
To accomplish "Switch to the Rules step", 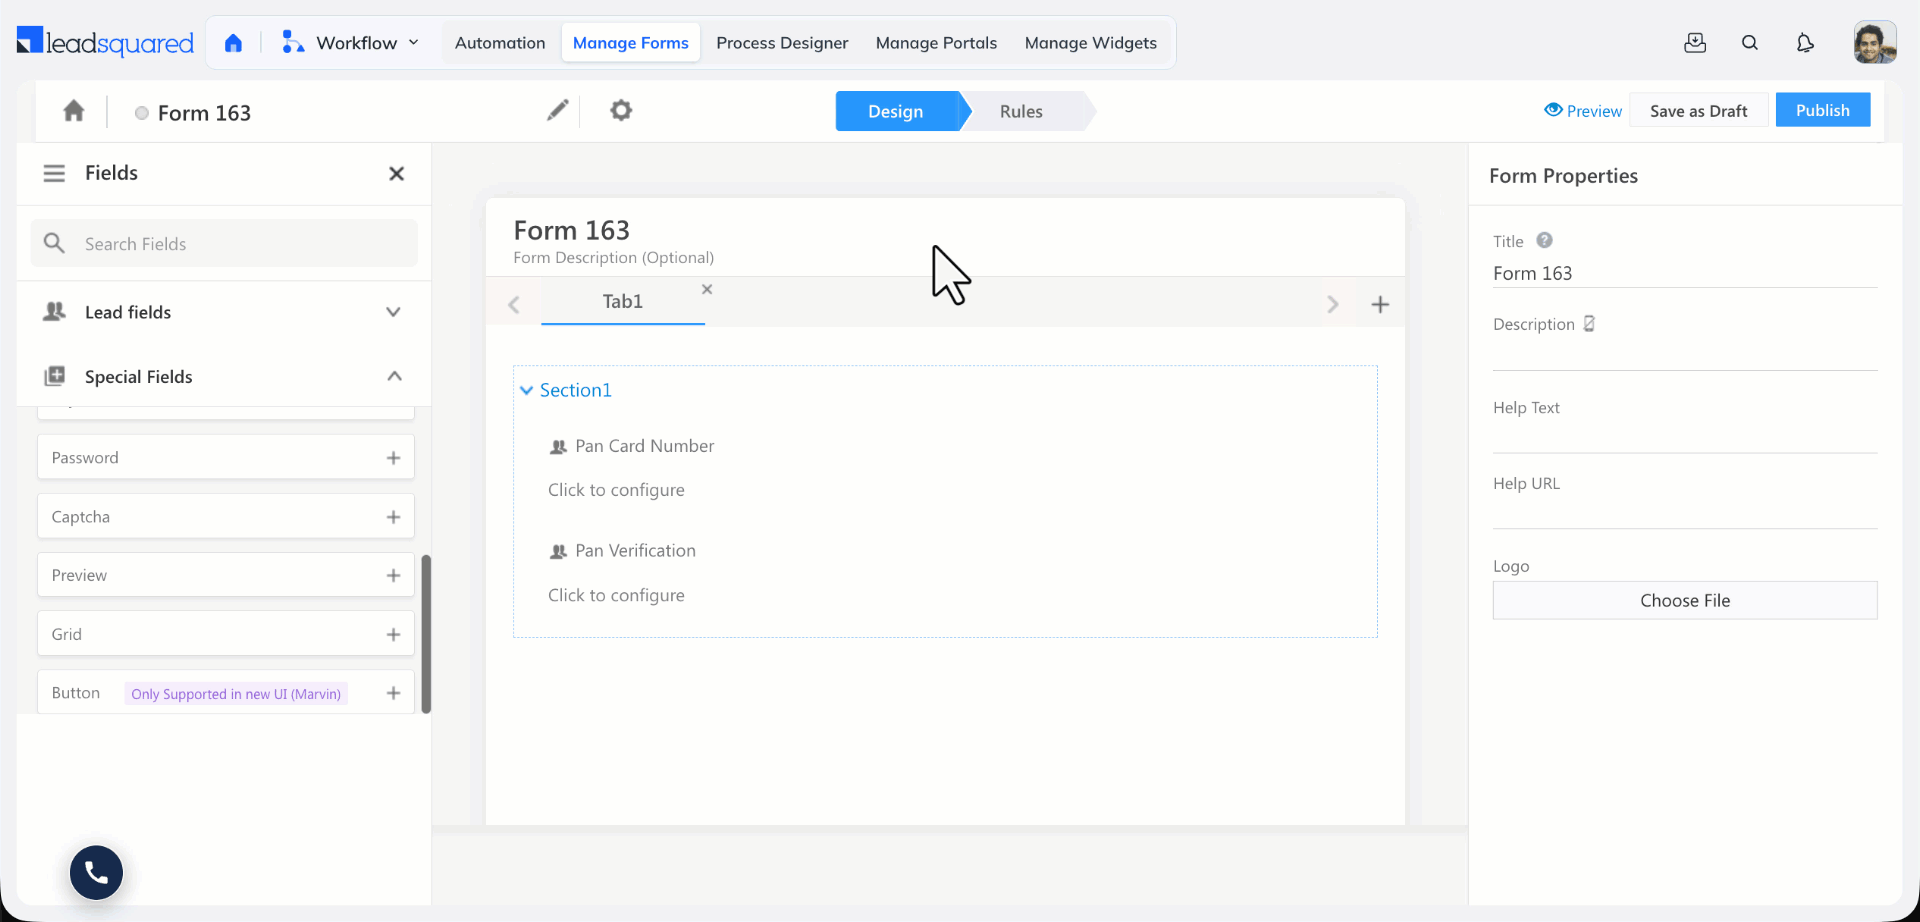I will (1022, 111).
